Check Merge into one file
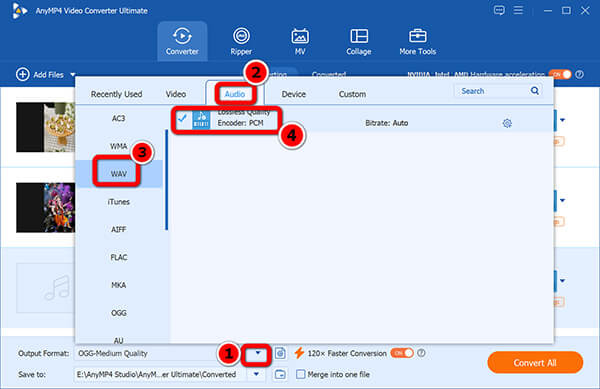This screenshot has width=600, height=389. [301, 374]
